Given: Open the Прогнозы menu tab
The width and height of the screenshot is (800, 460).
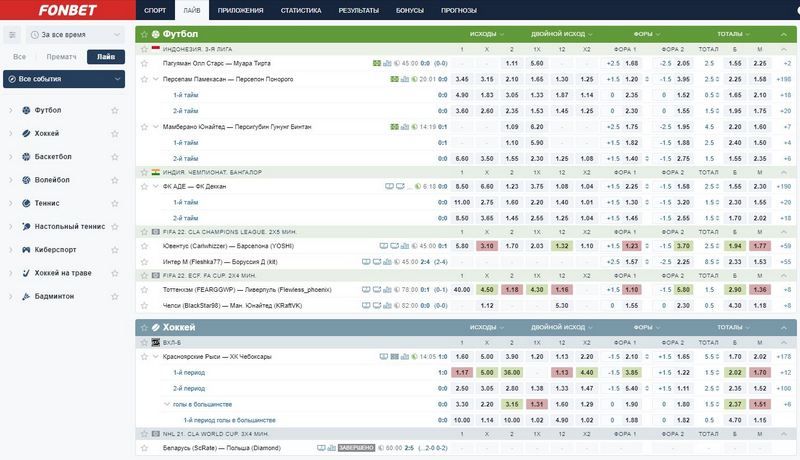Looking at the screenshot, I should 459,10.
